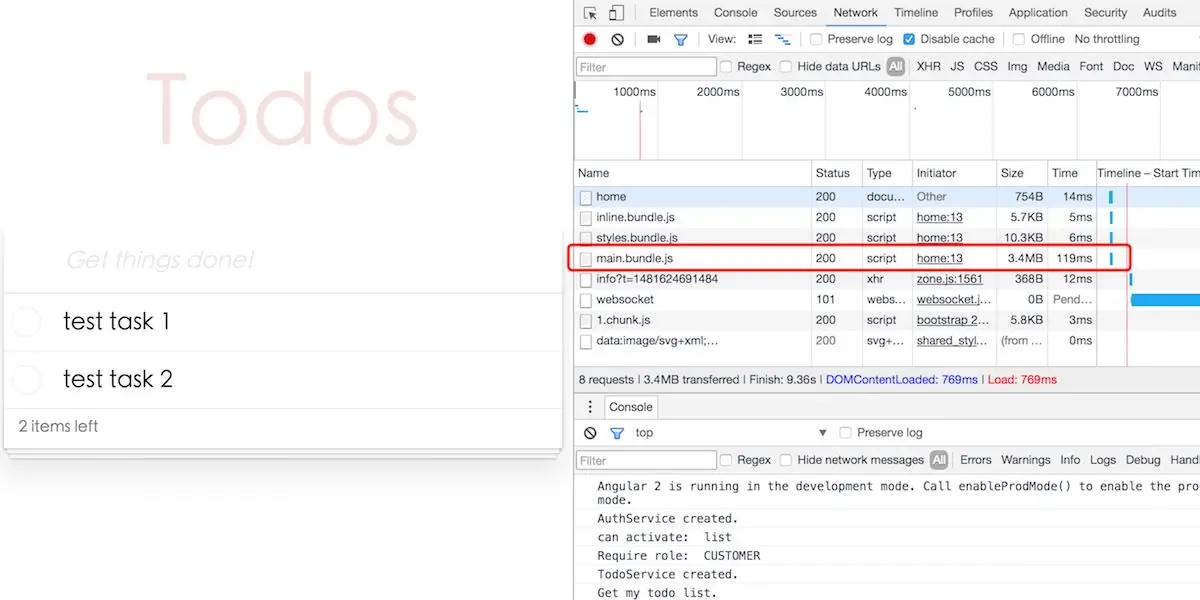Open the Security tab
Viewport: 1200px width, 600px height.
pos(1105,13)
